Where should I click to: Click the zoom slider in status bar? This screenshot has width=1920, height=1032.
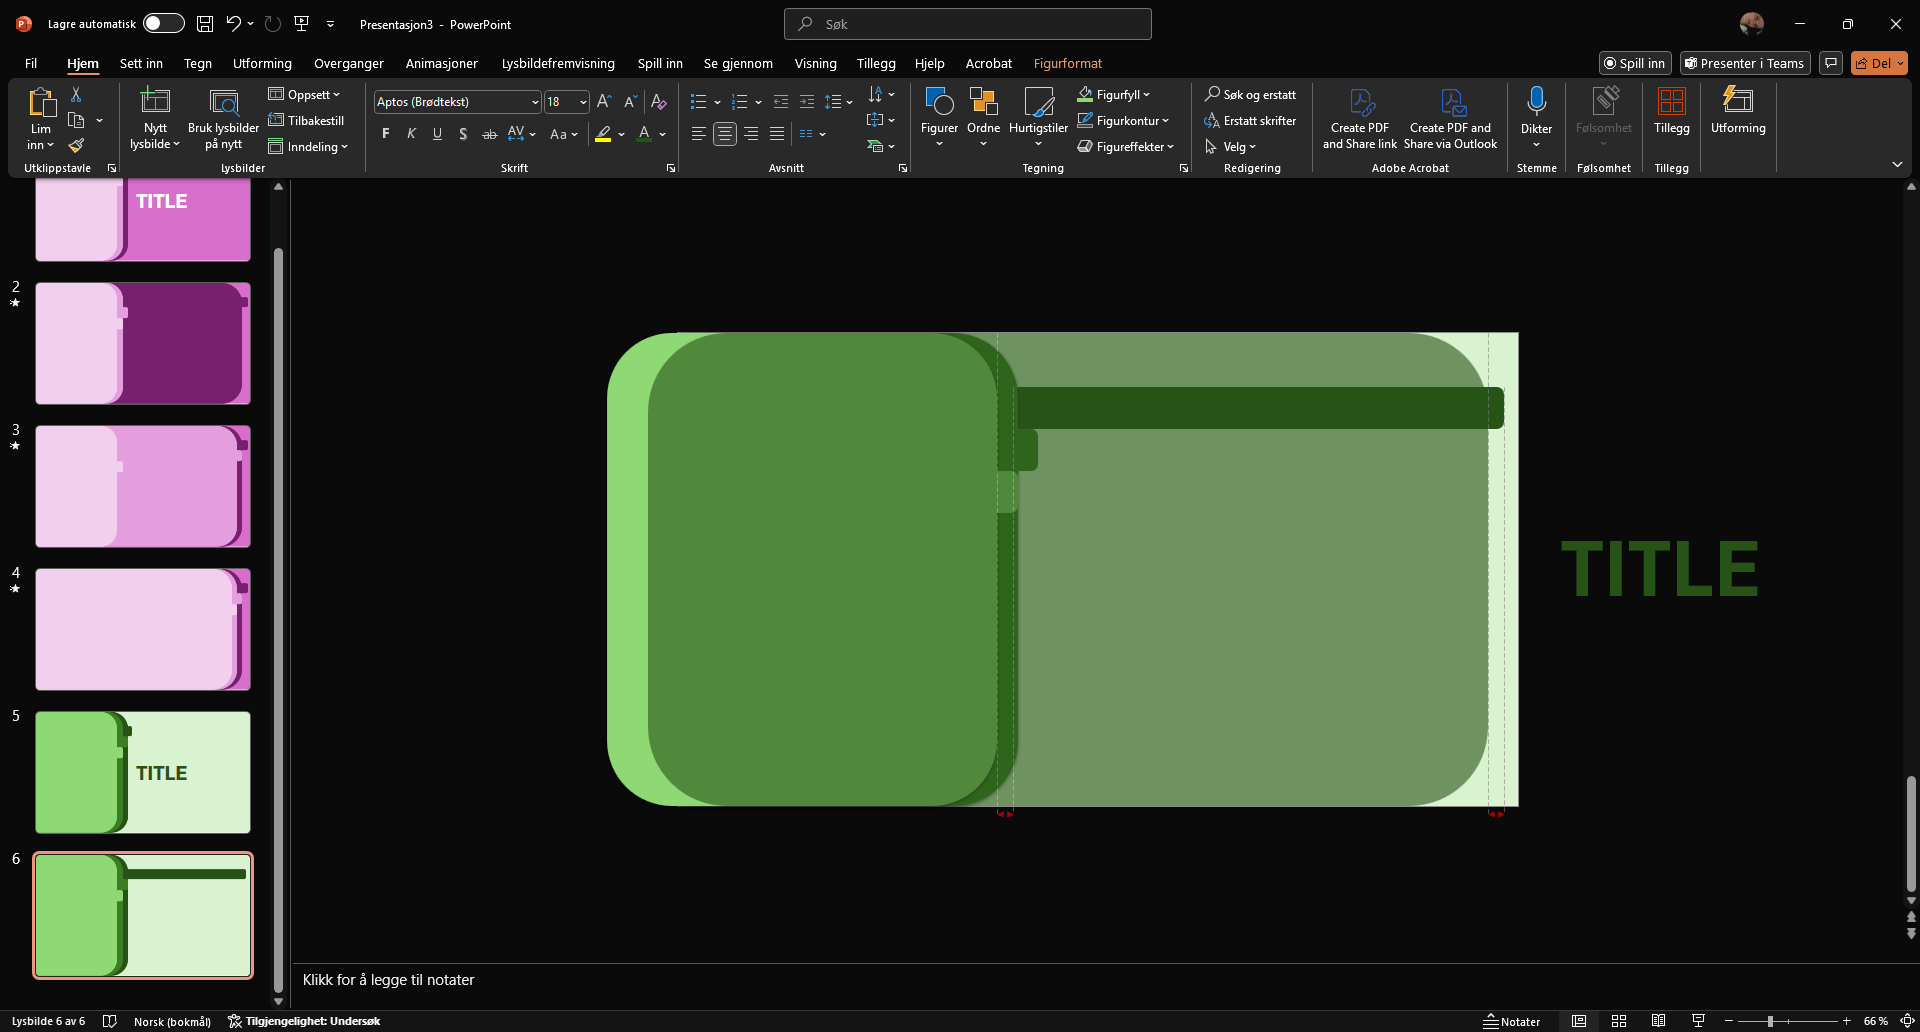1770,1021
